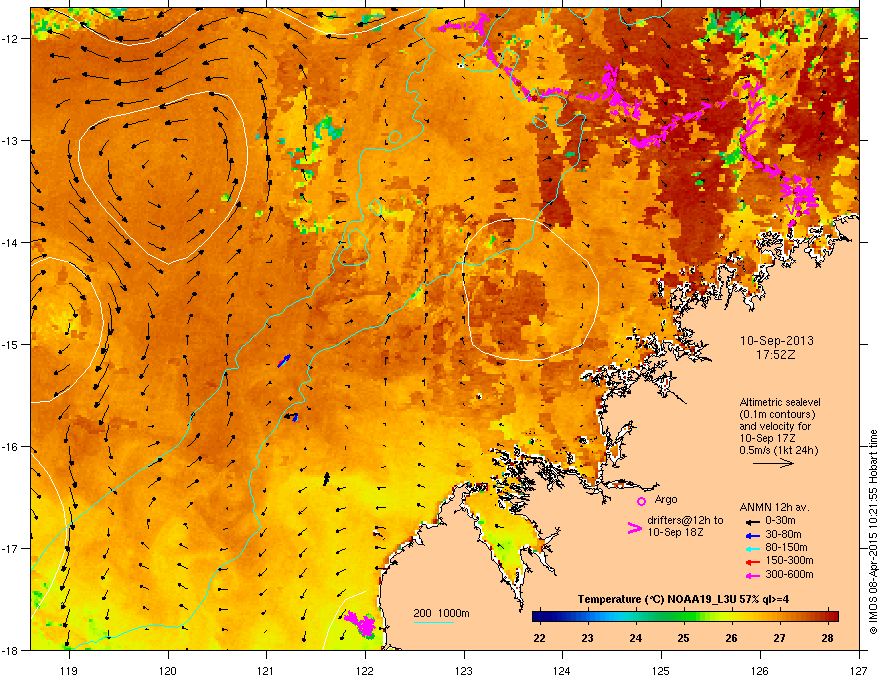Click the date label 10-Sep-2013

[x=776, y=341]
